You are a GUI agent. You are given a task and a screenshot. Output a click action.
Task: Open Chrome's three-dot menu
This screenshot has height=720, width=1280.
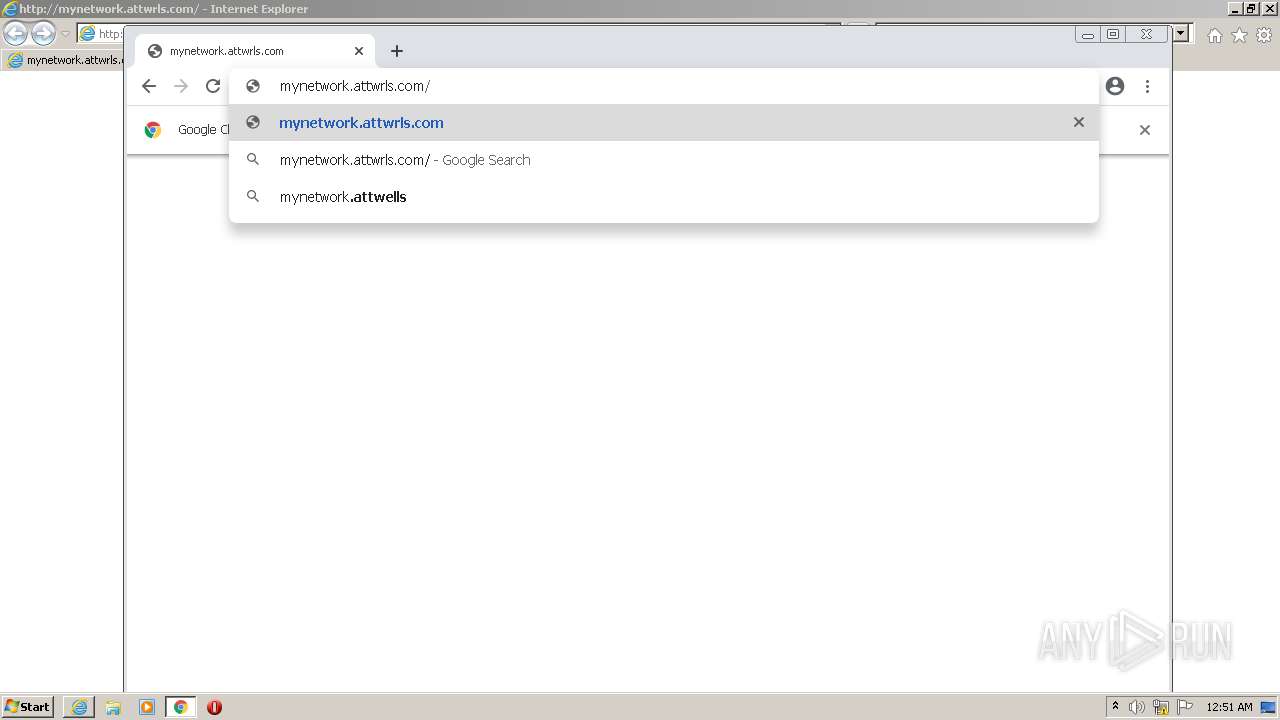(x=1147, y=86)
